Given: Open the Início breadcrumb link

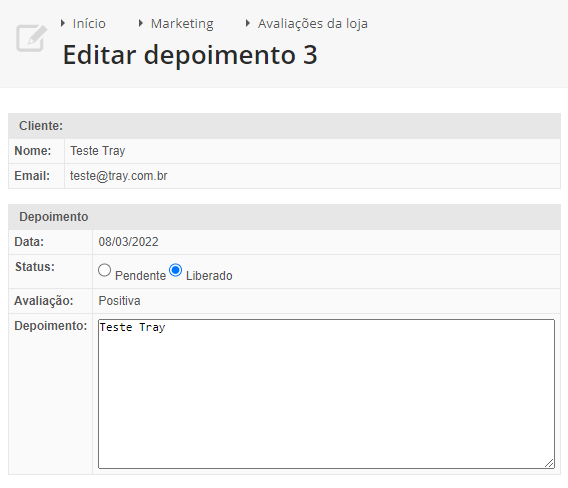Looking at the screenshot, I should pos(89,24).
